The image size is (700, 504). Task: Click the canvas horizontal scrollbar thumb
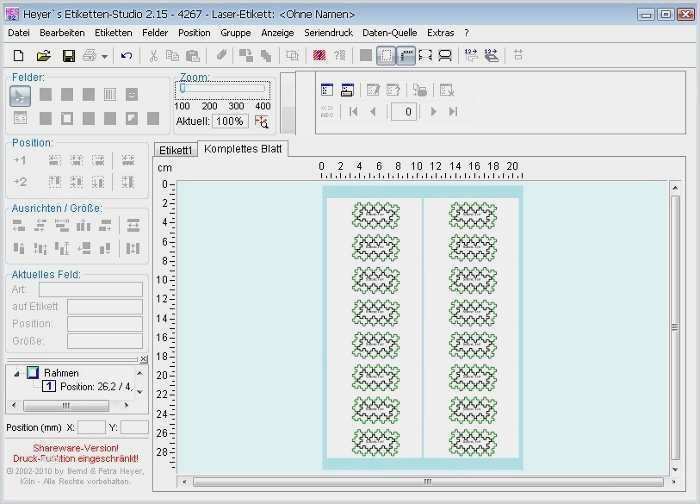point(428,482)
